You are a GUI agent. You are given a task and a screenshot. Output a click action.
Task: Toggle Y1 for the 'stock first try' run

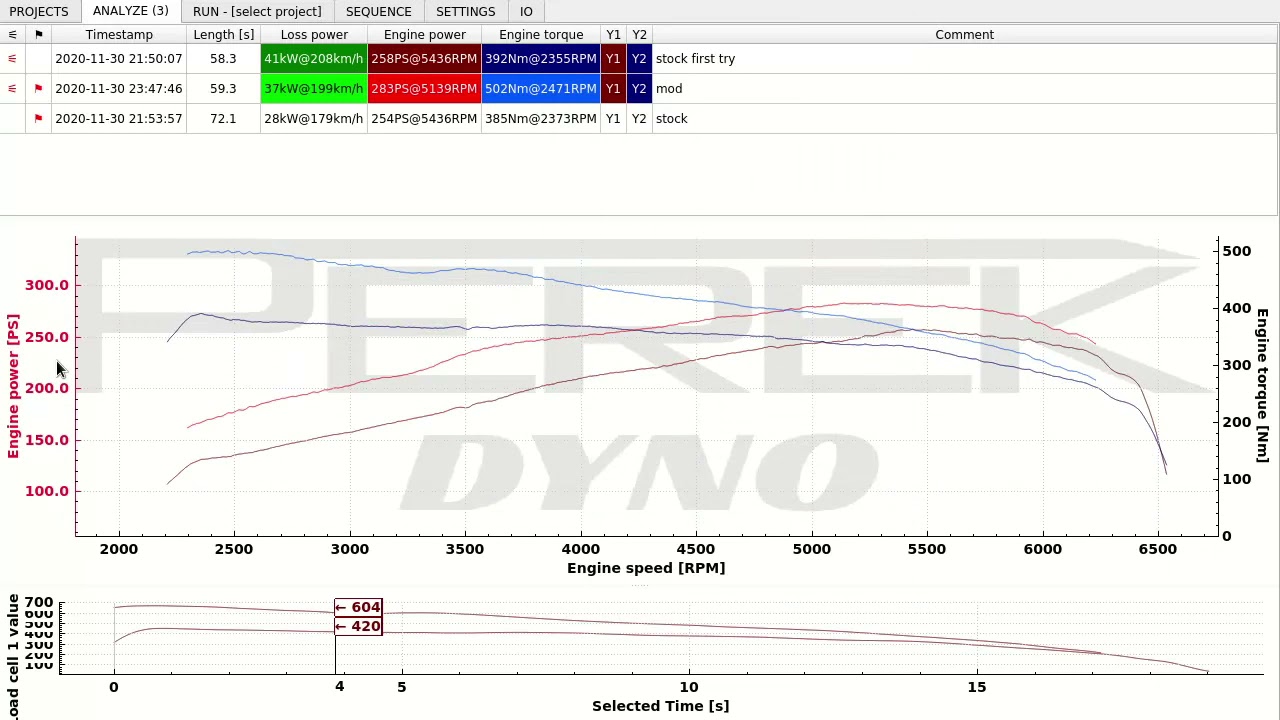tap(613, 58)
